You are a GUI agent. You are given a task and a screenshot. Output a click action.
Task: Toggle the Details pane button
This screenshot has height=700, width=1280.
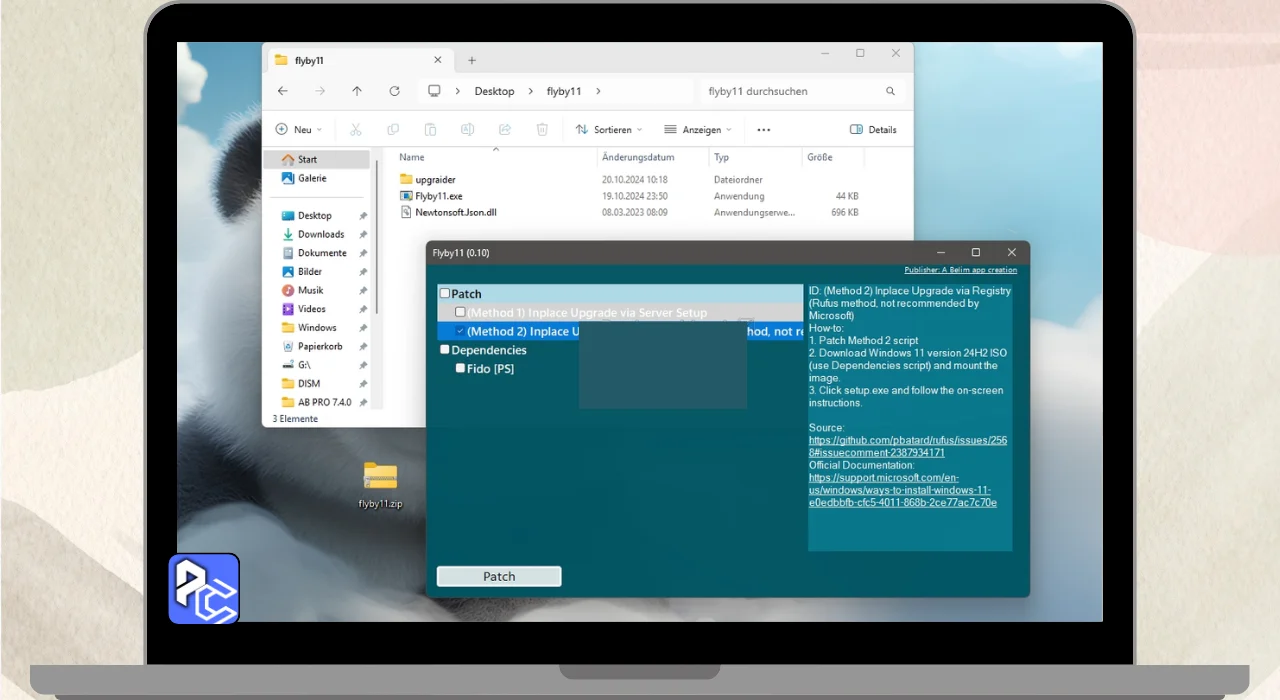[873, 130]
